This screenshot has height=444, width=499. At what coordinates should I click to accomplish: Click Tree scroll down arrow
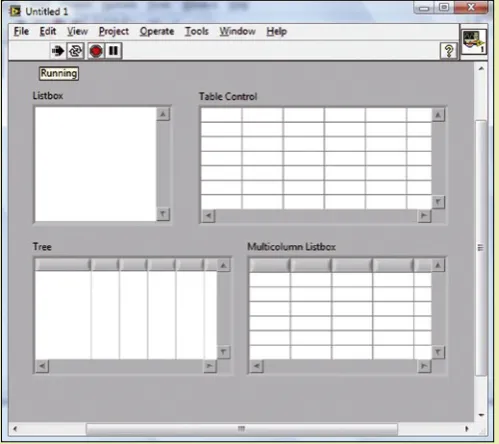pos(223,352)
